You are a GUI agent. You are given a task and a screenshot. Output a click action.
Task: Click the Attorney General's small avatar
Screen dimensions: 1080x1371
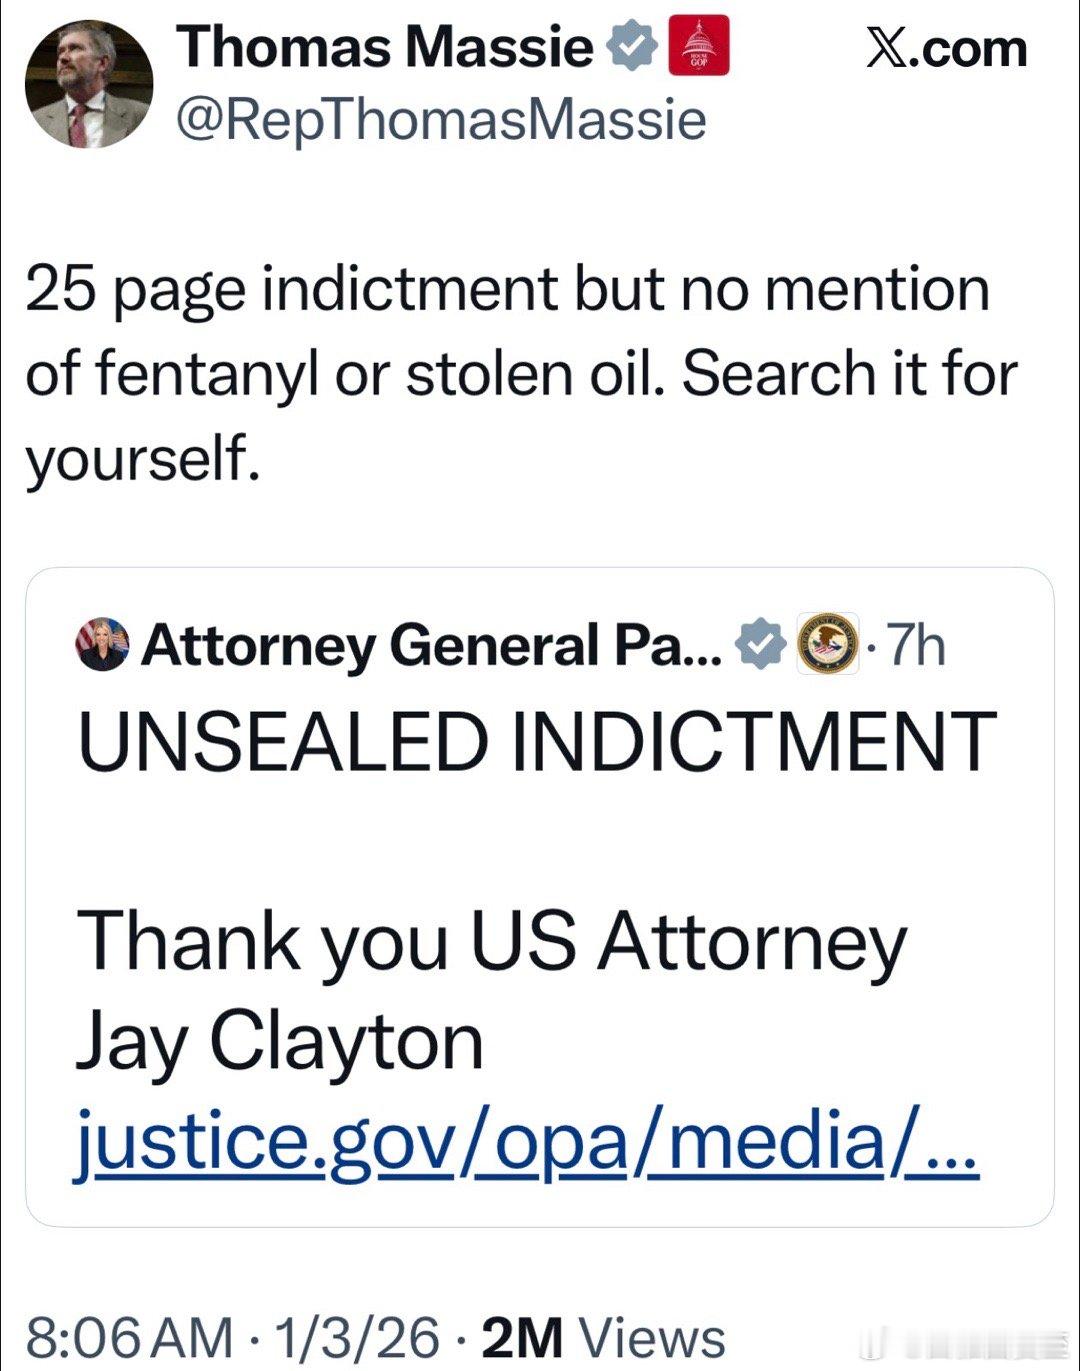(102, 645)
